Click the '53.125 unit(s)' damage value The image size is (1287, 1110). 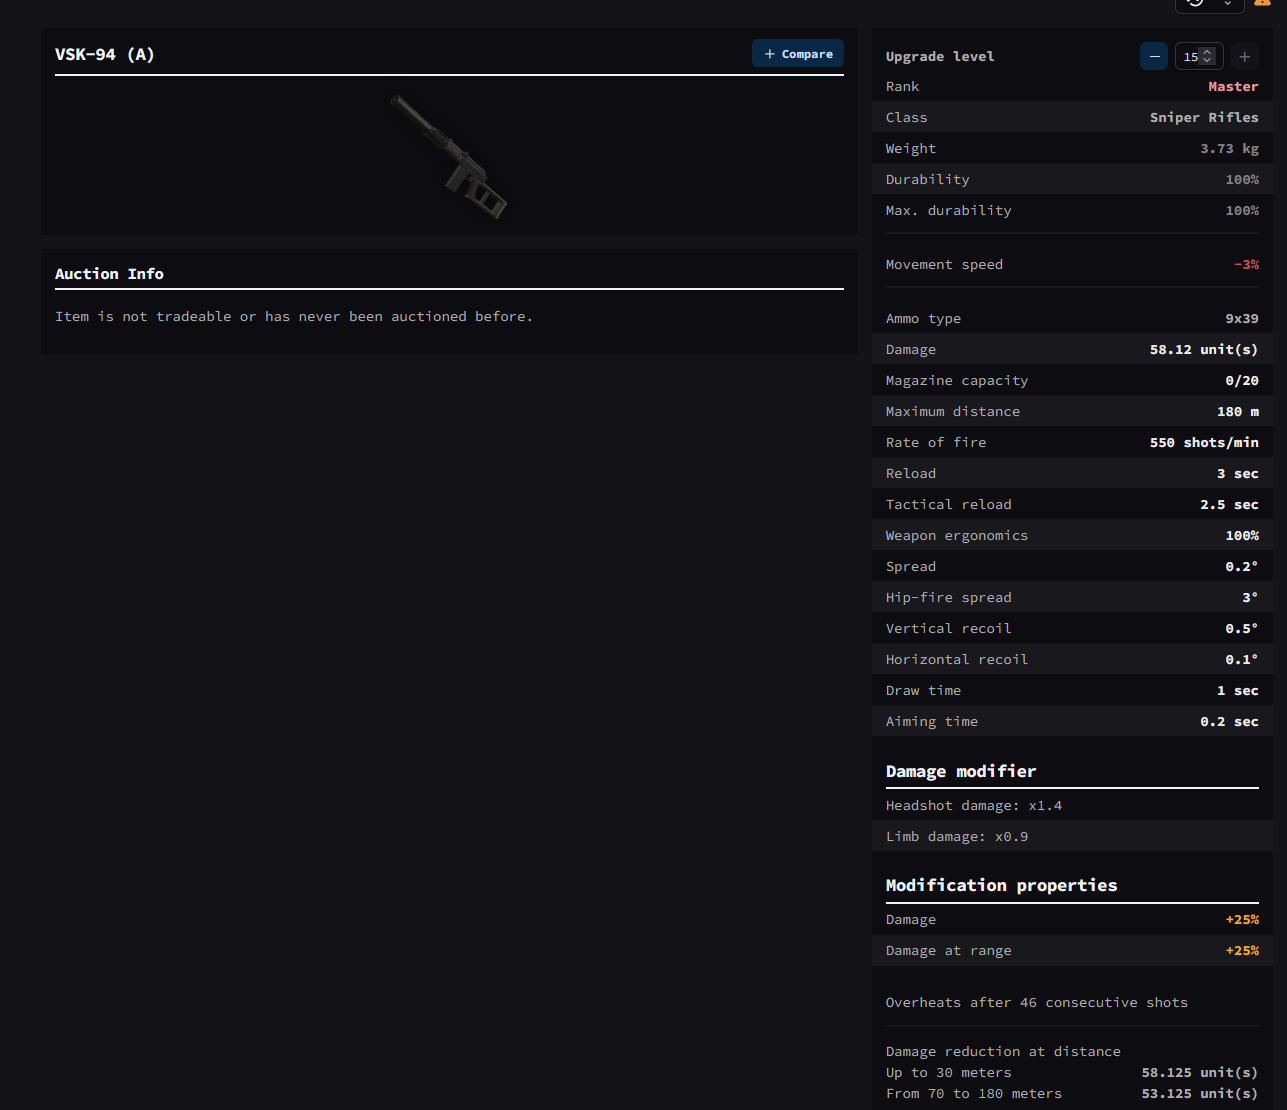pyautogui.click(x=1200, y=1094)
